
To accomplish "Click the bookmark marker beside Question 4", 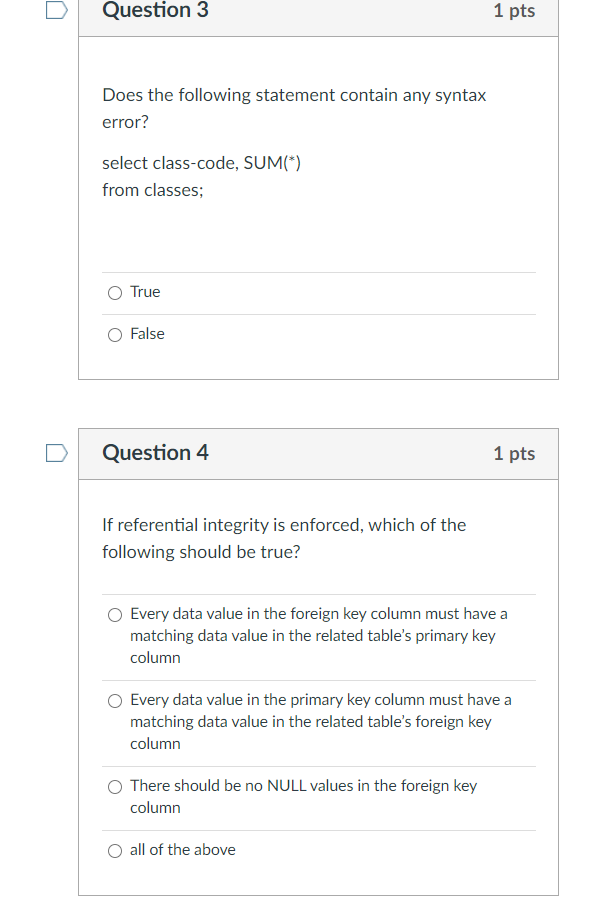I will [x=55, y=453].
